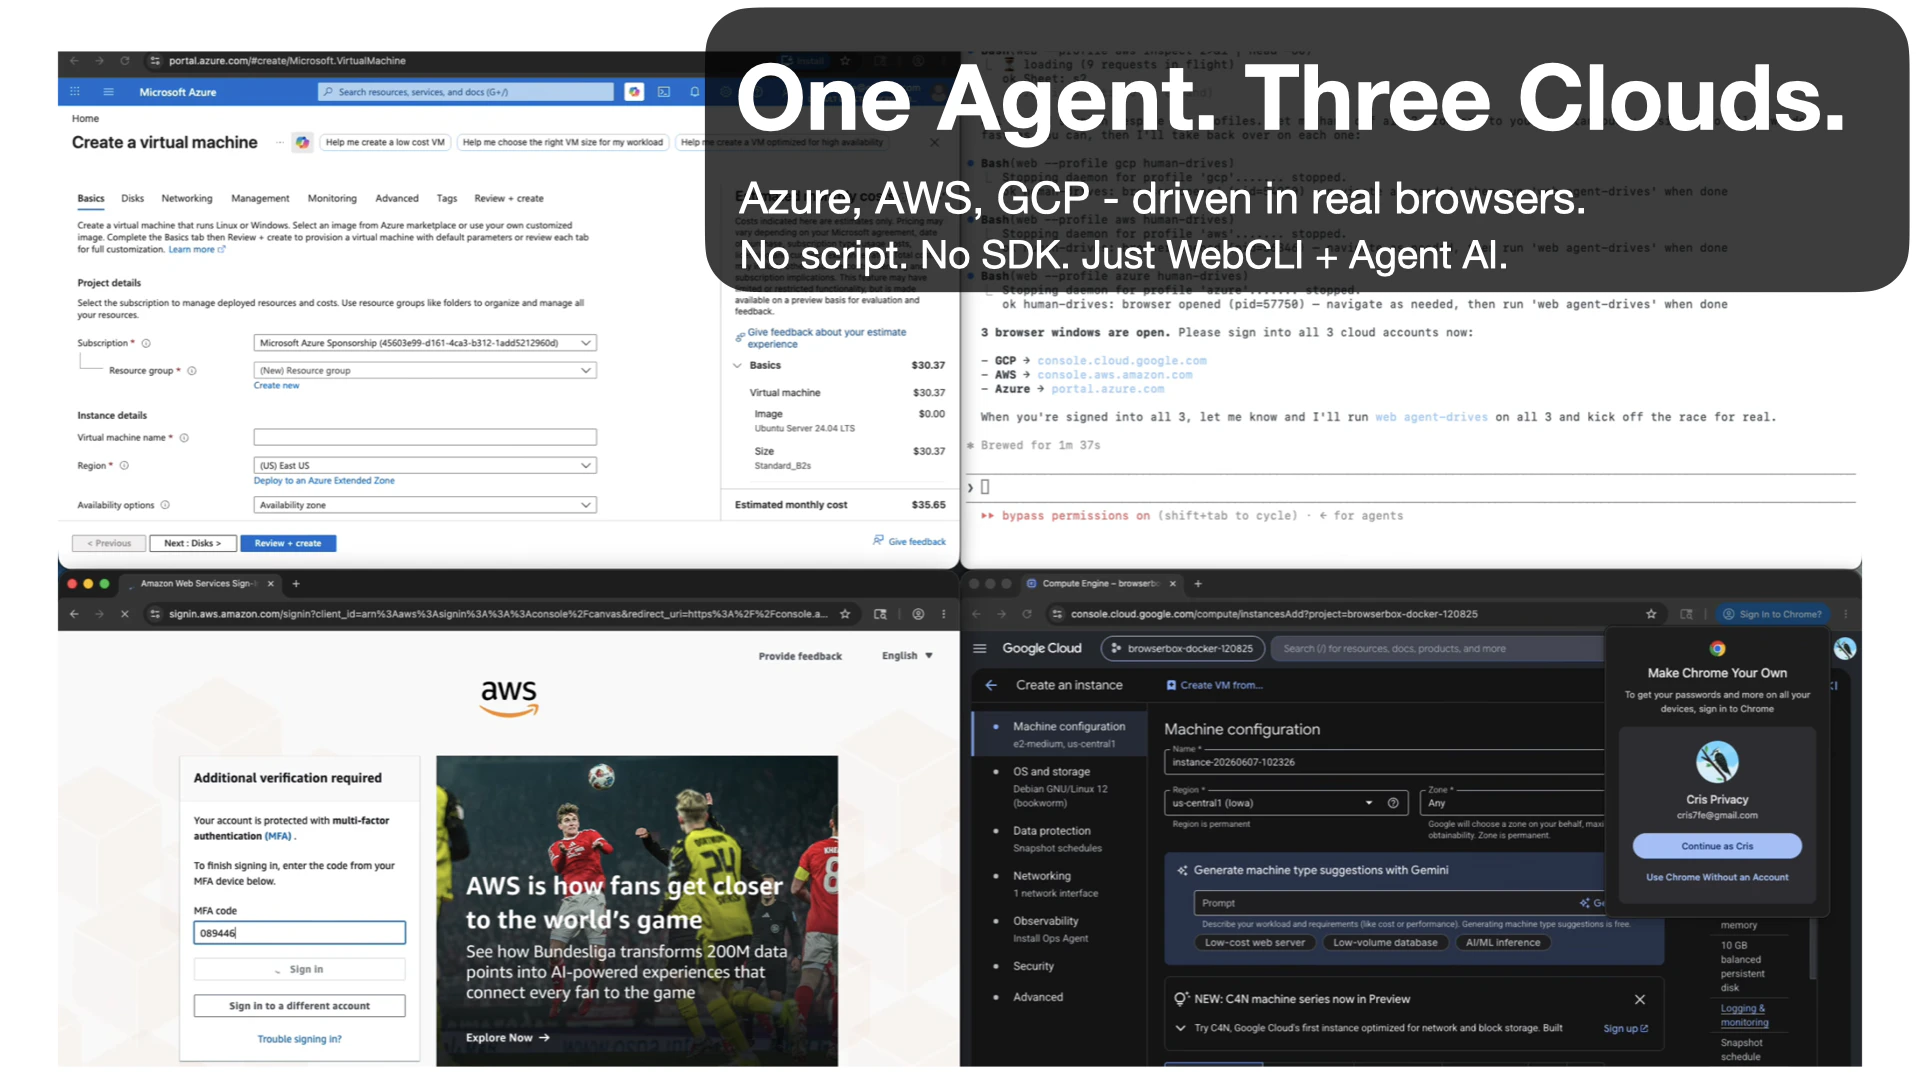Expand the C4N preview notice chevron

click(1180, 1028)
